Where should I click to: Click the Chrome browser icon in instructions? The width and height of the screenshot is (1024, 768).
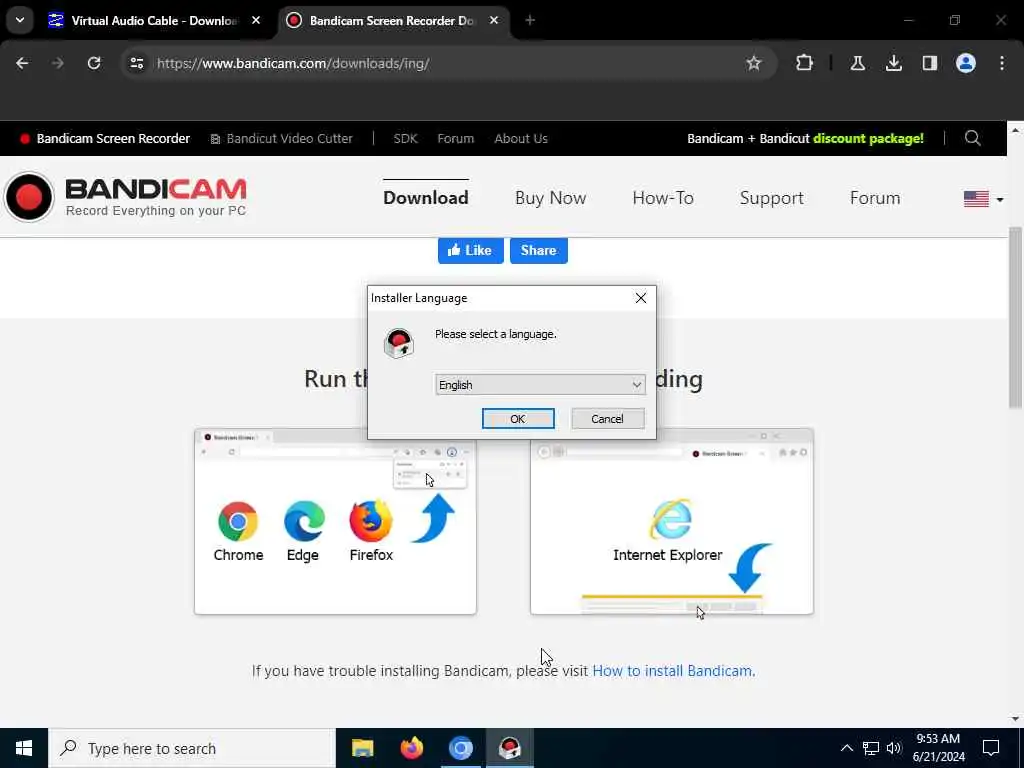pyautogui.click(x=238, y=521)
